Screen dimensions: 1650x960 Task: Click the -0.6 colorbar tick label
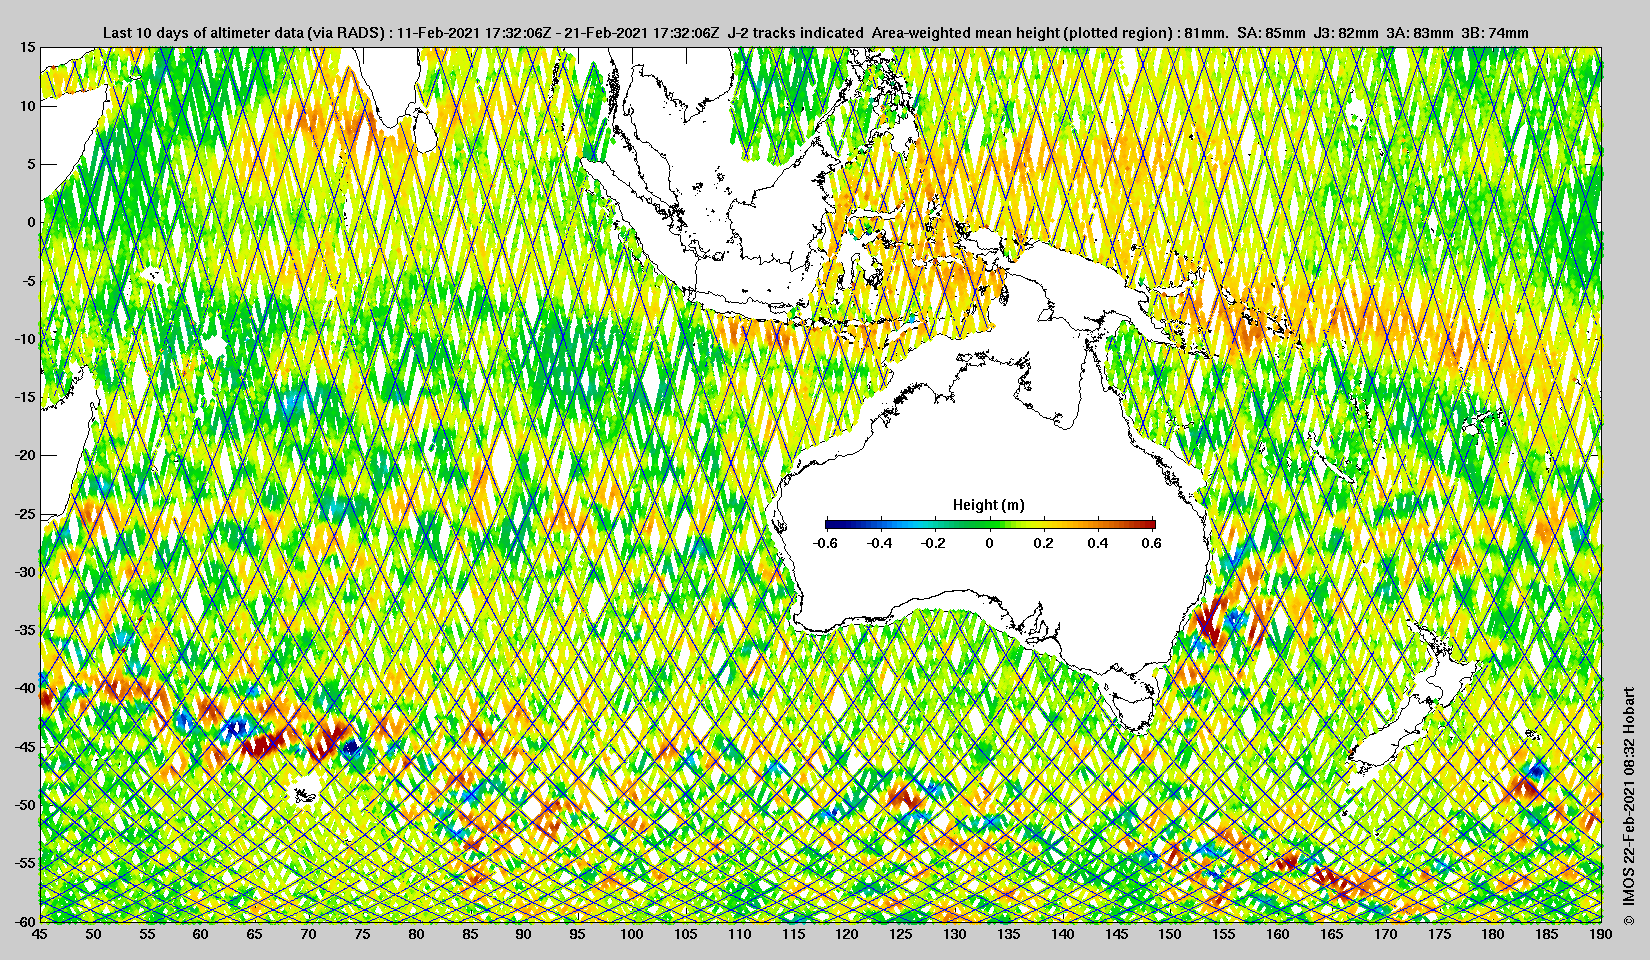tap(825, 543)
